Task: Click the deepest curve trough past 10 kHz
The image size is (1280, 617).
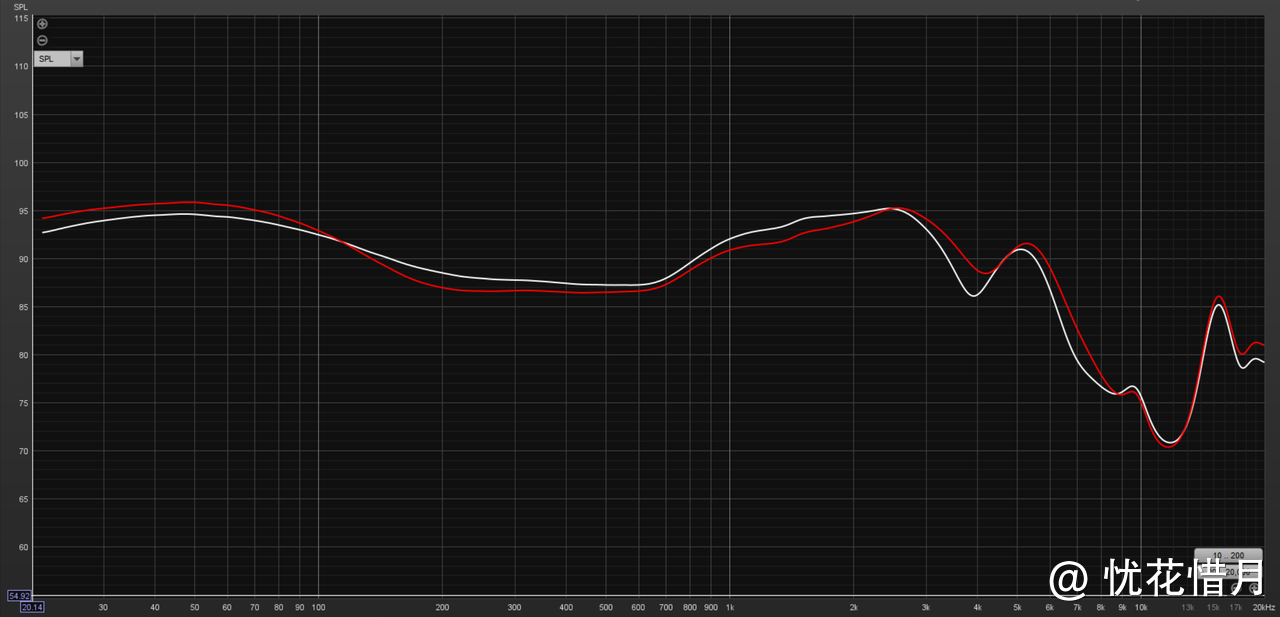Action: click(1168, 445)
